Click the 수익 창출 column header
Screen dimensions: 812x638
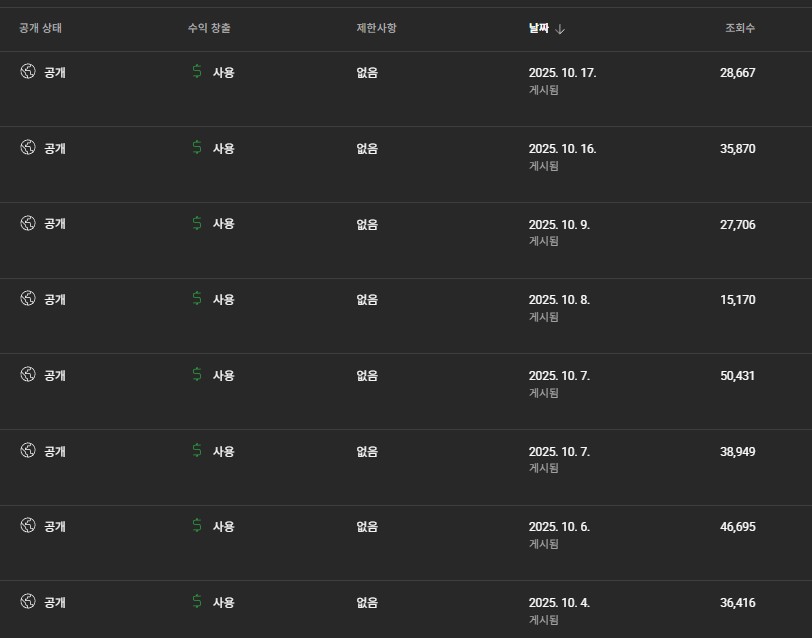pos(208,28)
